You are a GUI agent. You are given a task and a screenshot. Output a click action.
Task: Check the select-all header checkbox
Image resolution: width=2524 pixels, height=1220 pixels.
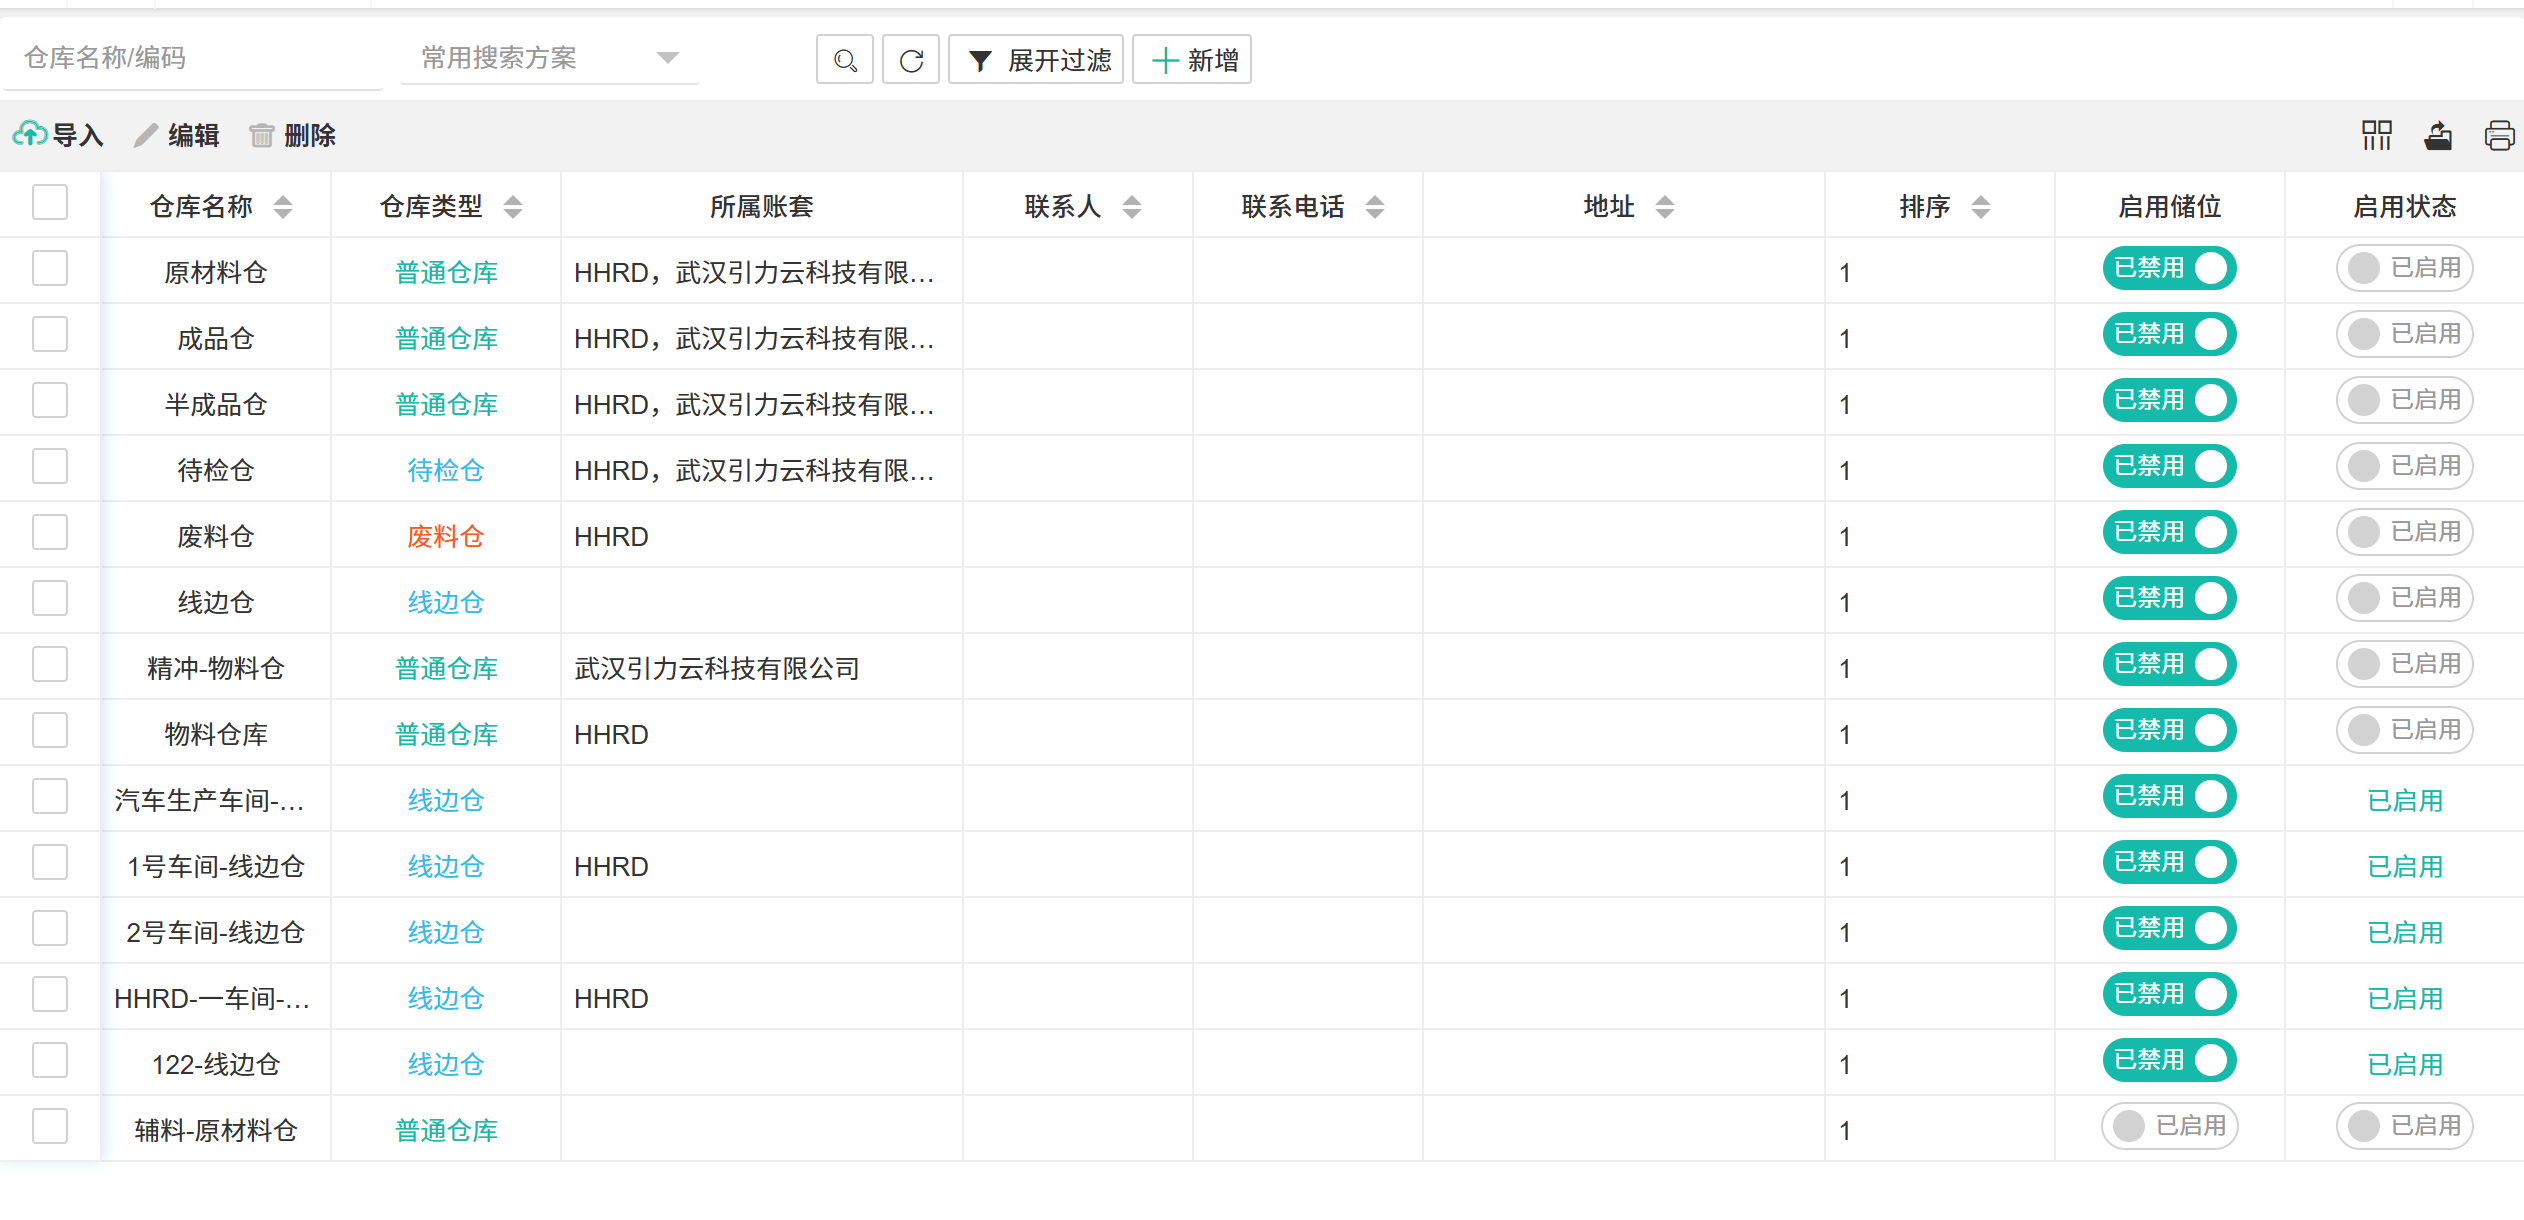click(50, 202)
